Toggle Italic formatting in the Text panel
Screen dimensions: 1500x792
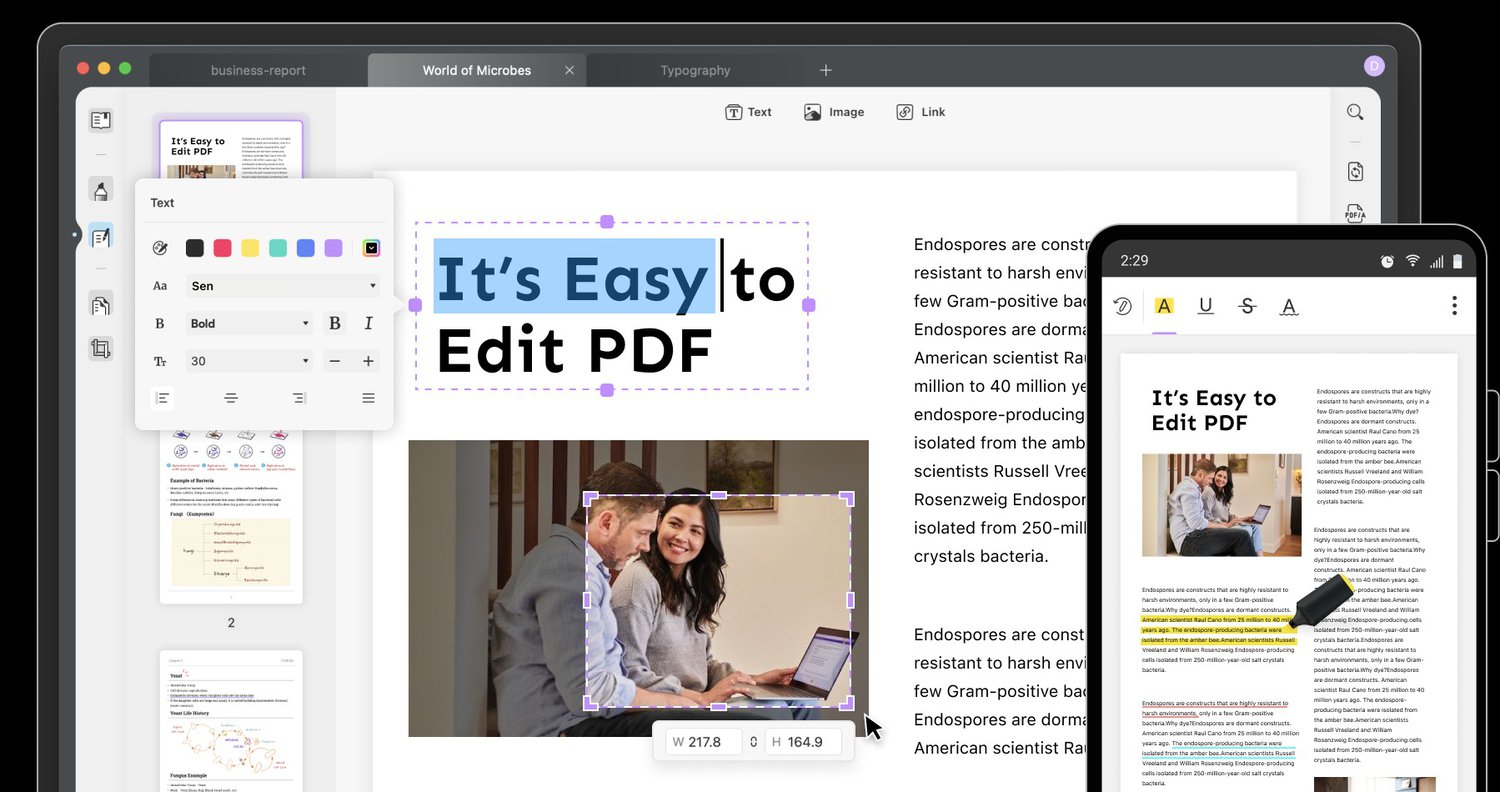(x=368, y=323)
